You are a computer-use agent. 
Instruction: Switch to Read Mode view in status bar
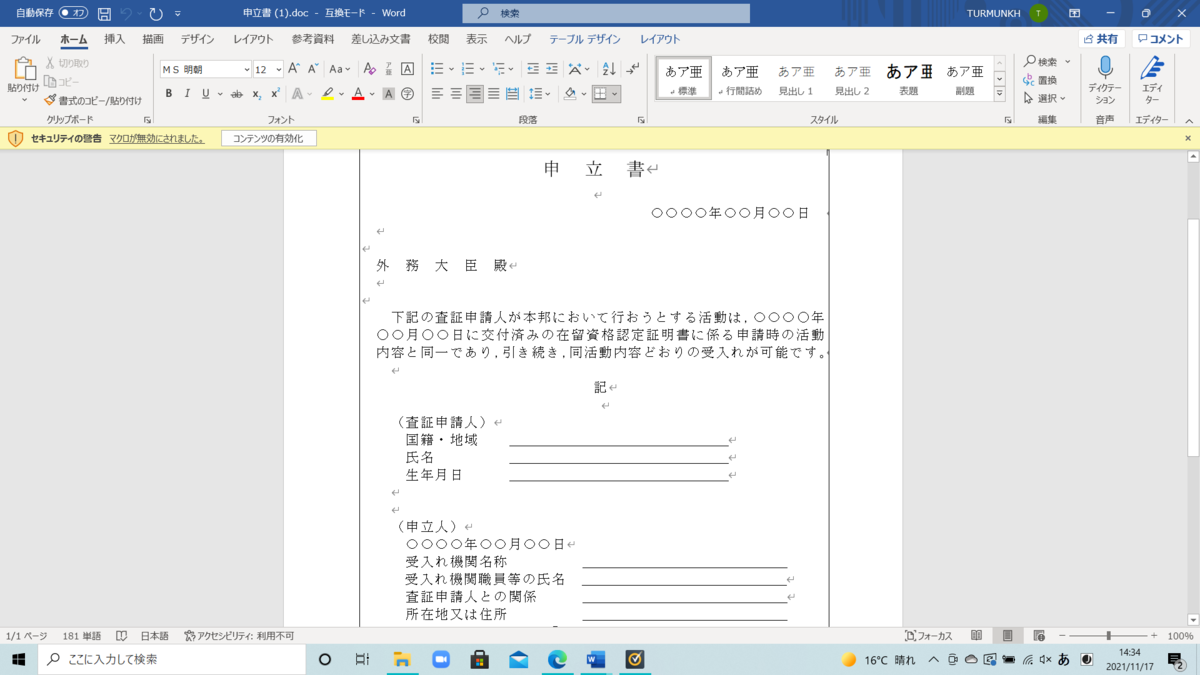[976, 636]
